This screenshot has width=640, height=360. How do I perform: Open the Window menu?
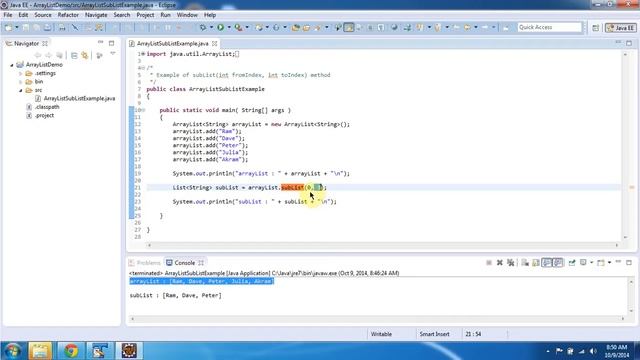[x=187, y=15]
